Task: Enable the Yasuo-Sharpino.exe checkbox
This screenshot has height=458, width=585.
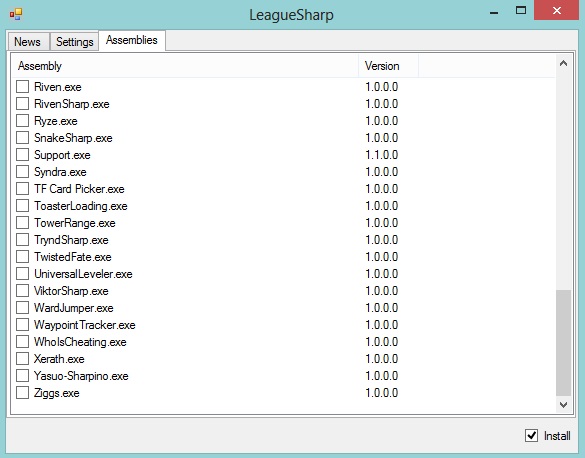Action: [22, 376]
